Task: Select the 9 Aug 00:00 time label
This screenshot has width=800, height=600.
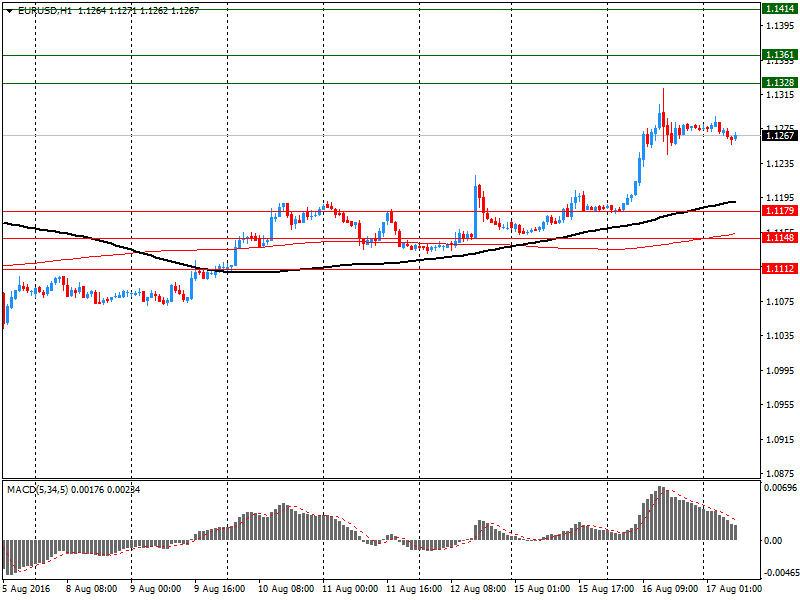Action: pos(156,589)
